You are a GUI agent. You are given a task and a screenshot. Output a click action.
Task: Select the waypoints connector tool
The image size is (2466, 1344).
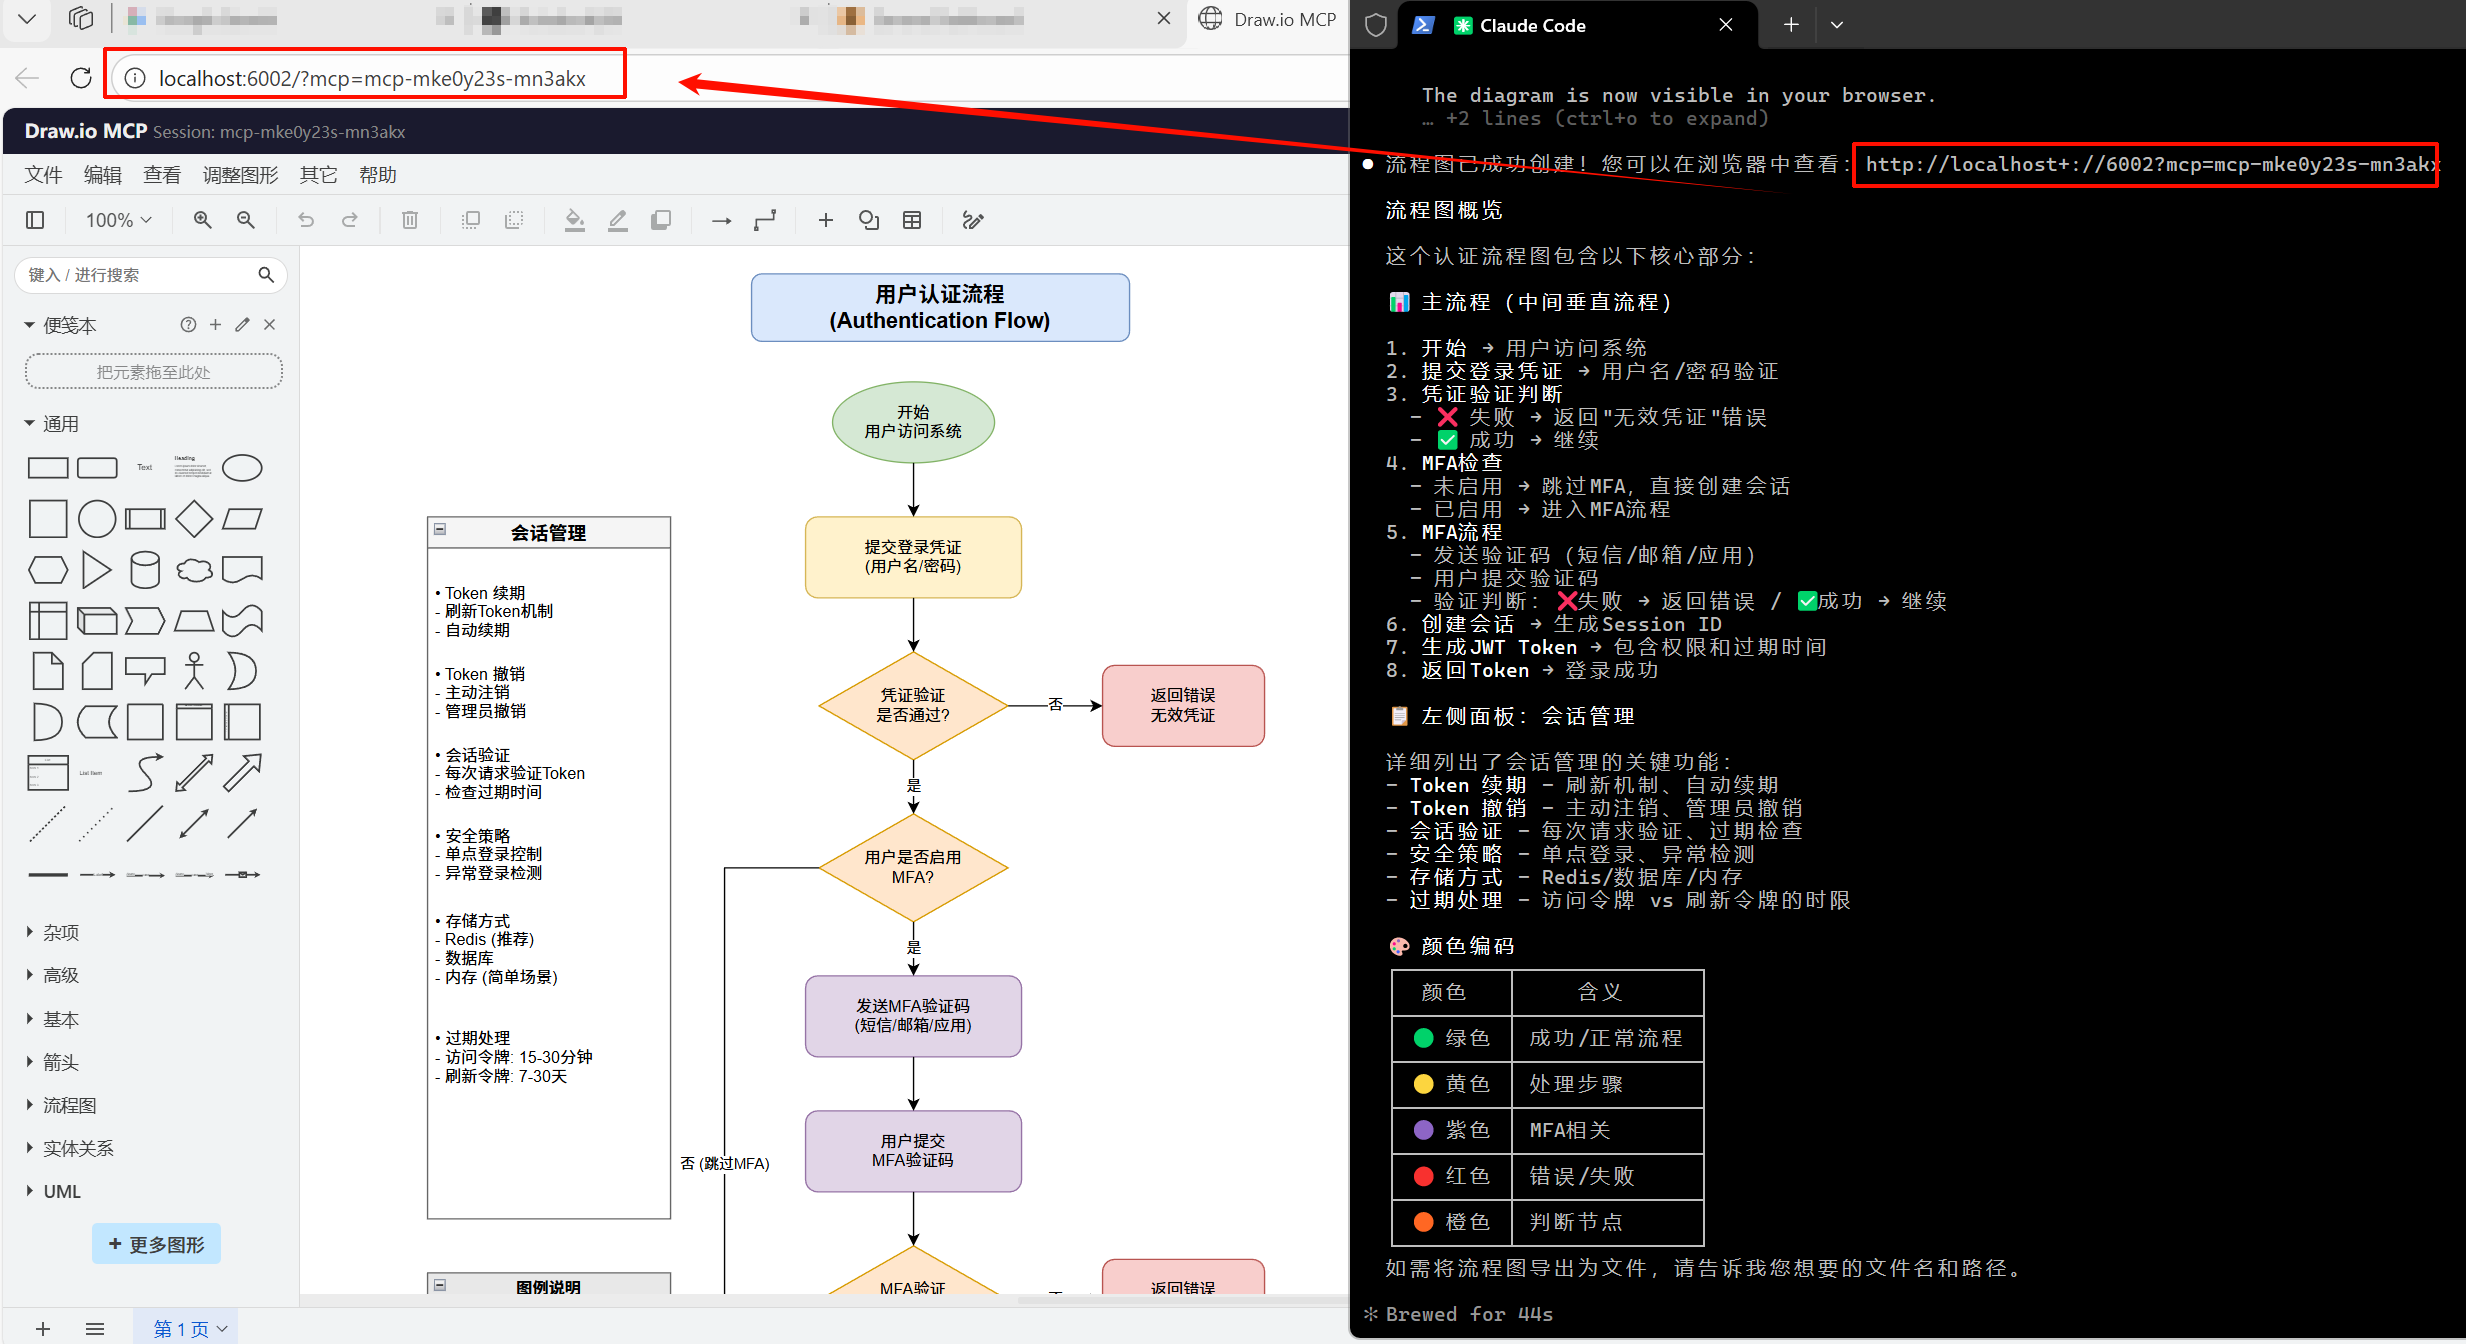tap(765, 220)
